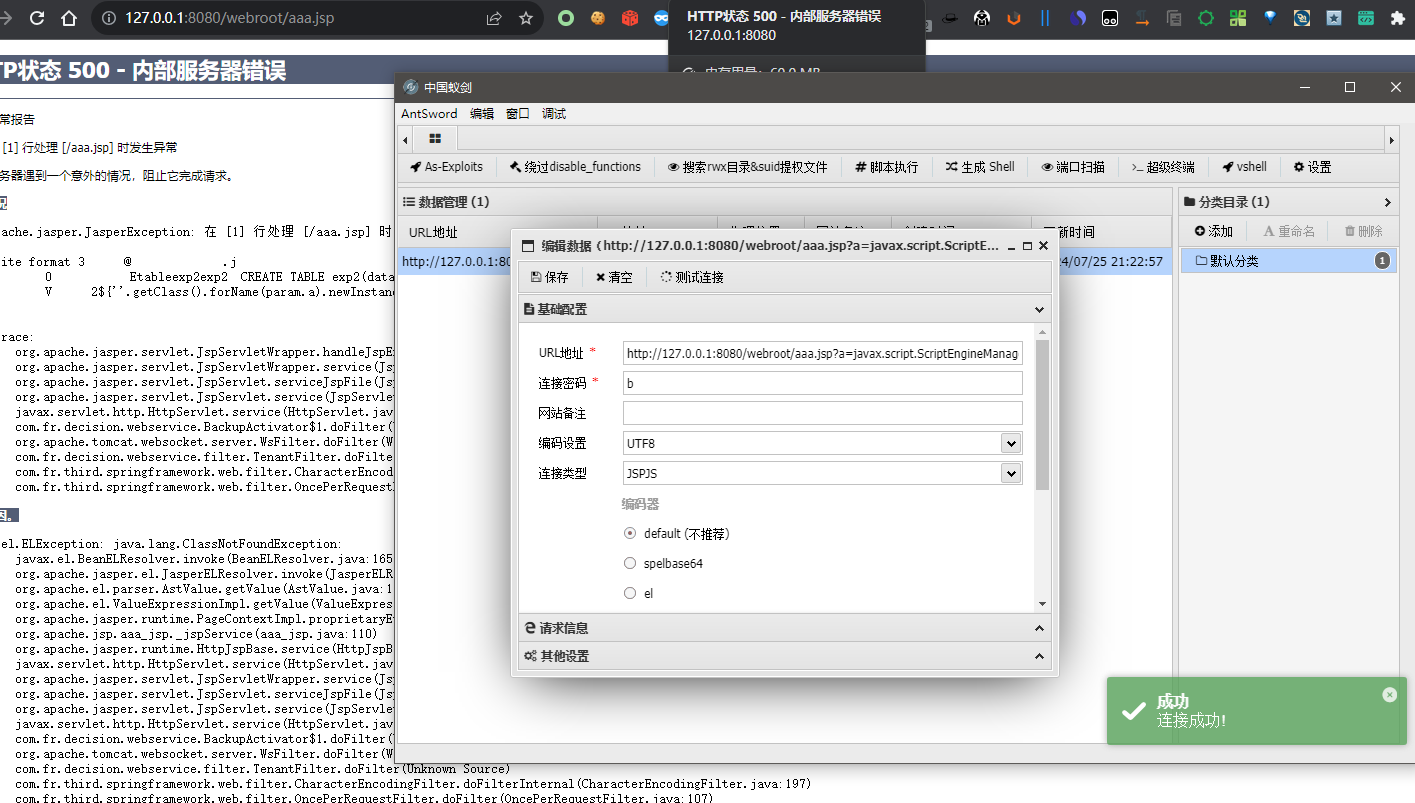The width and height of the screenshot is (1415, 803).
Task: Open the vshell plugin
Action: pyautogui.click(x=1245, y=167)
